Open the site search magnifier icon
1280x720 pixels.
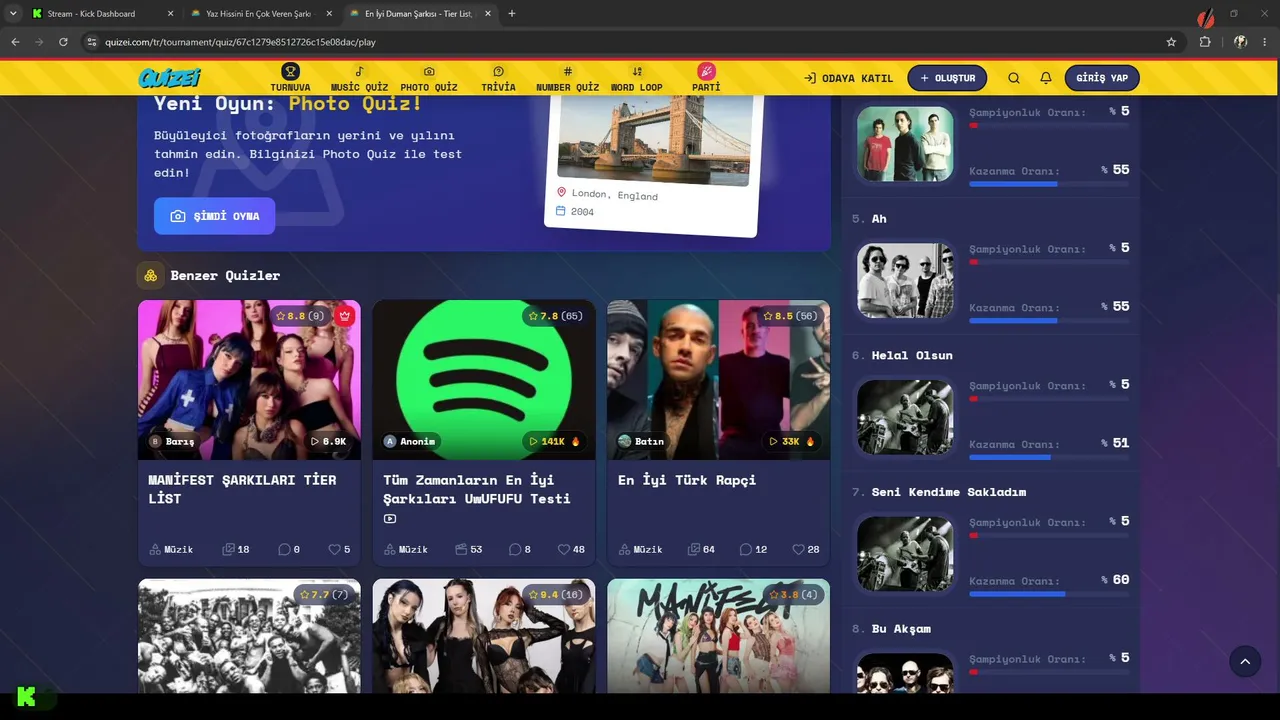1014,78
